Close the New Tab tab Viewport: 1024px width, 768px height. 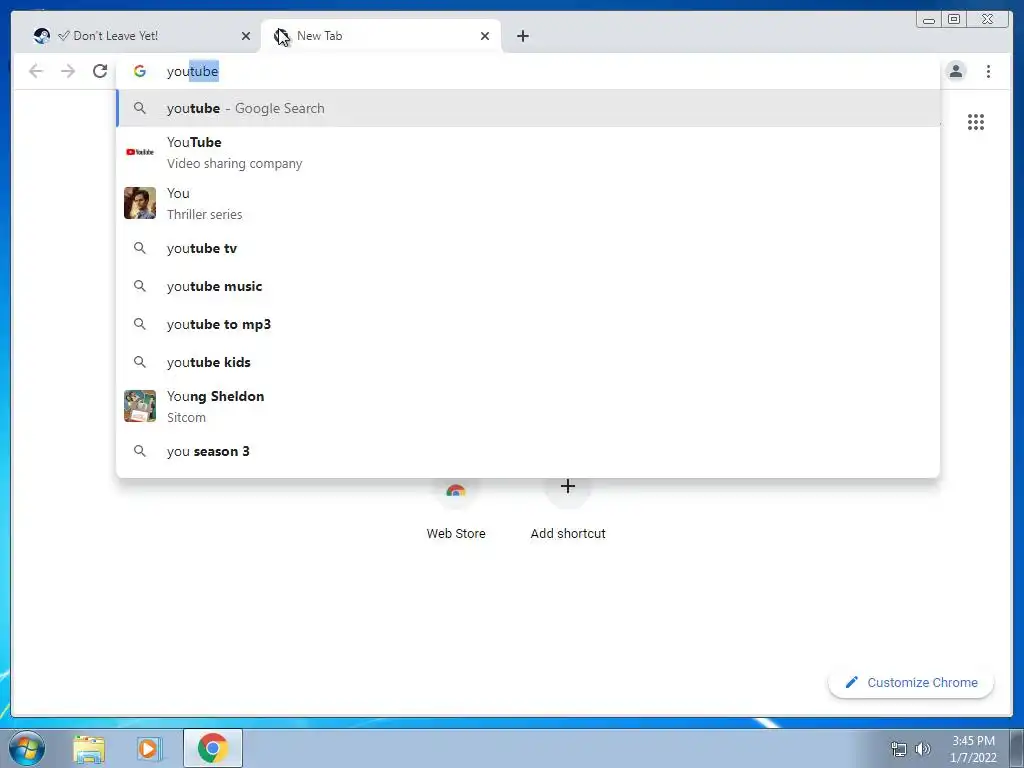[485, 36]
